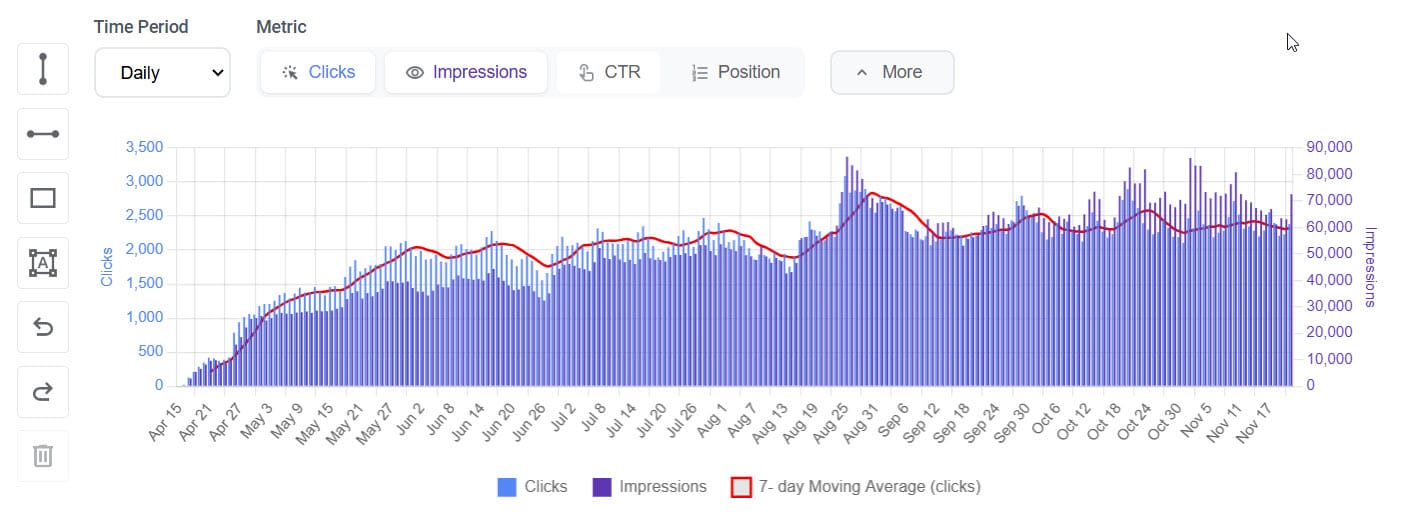Select the horizontal line annotation tool
1402x528 pixels.
(x=43, y=134)
